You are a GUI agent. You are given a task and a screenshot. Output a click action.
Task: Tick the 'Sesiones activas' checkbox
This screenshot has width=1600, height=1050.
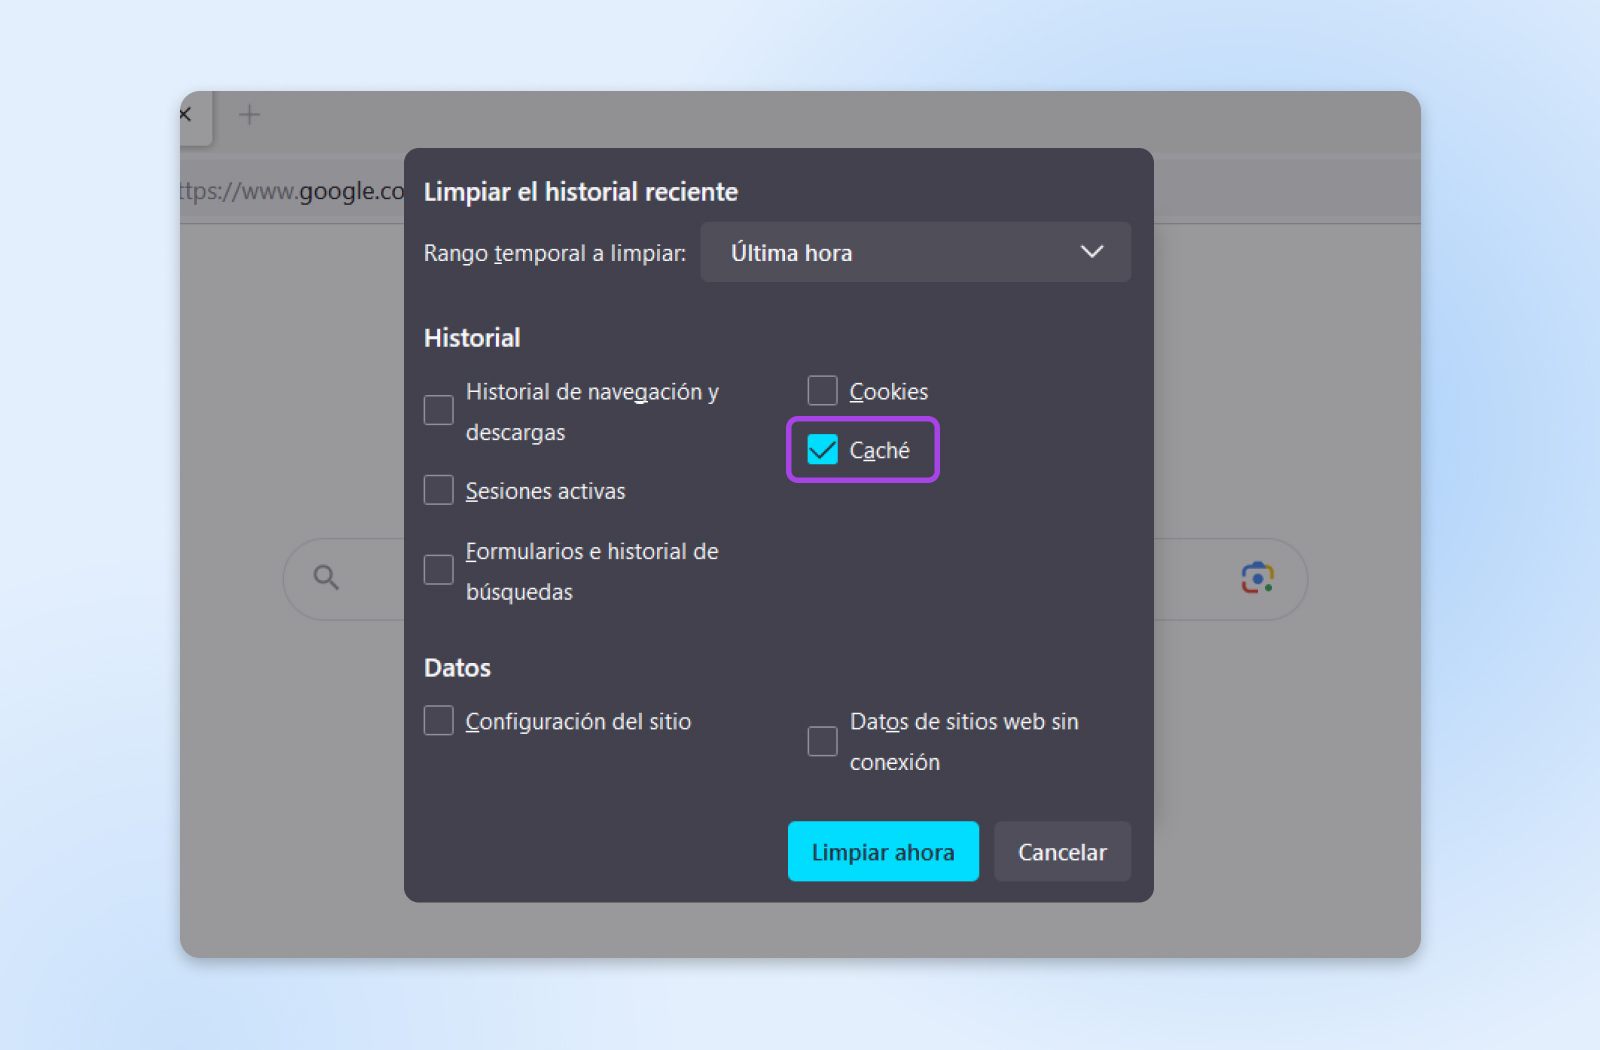[438, 490]
